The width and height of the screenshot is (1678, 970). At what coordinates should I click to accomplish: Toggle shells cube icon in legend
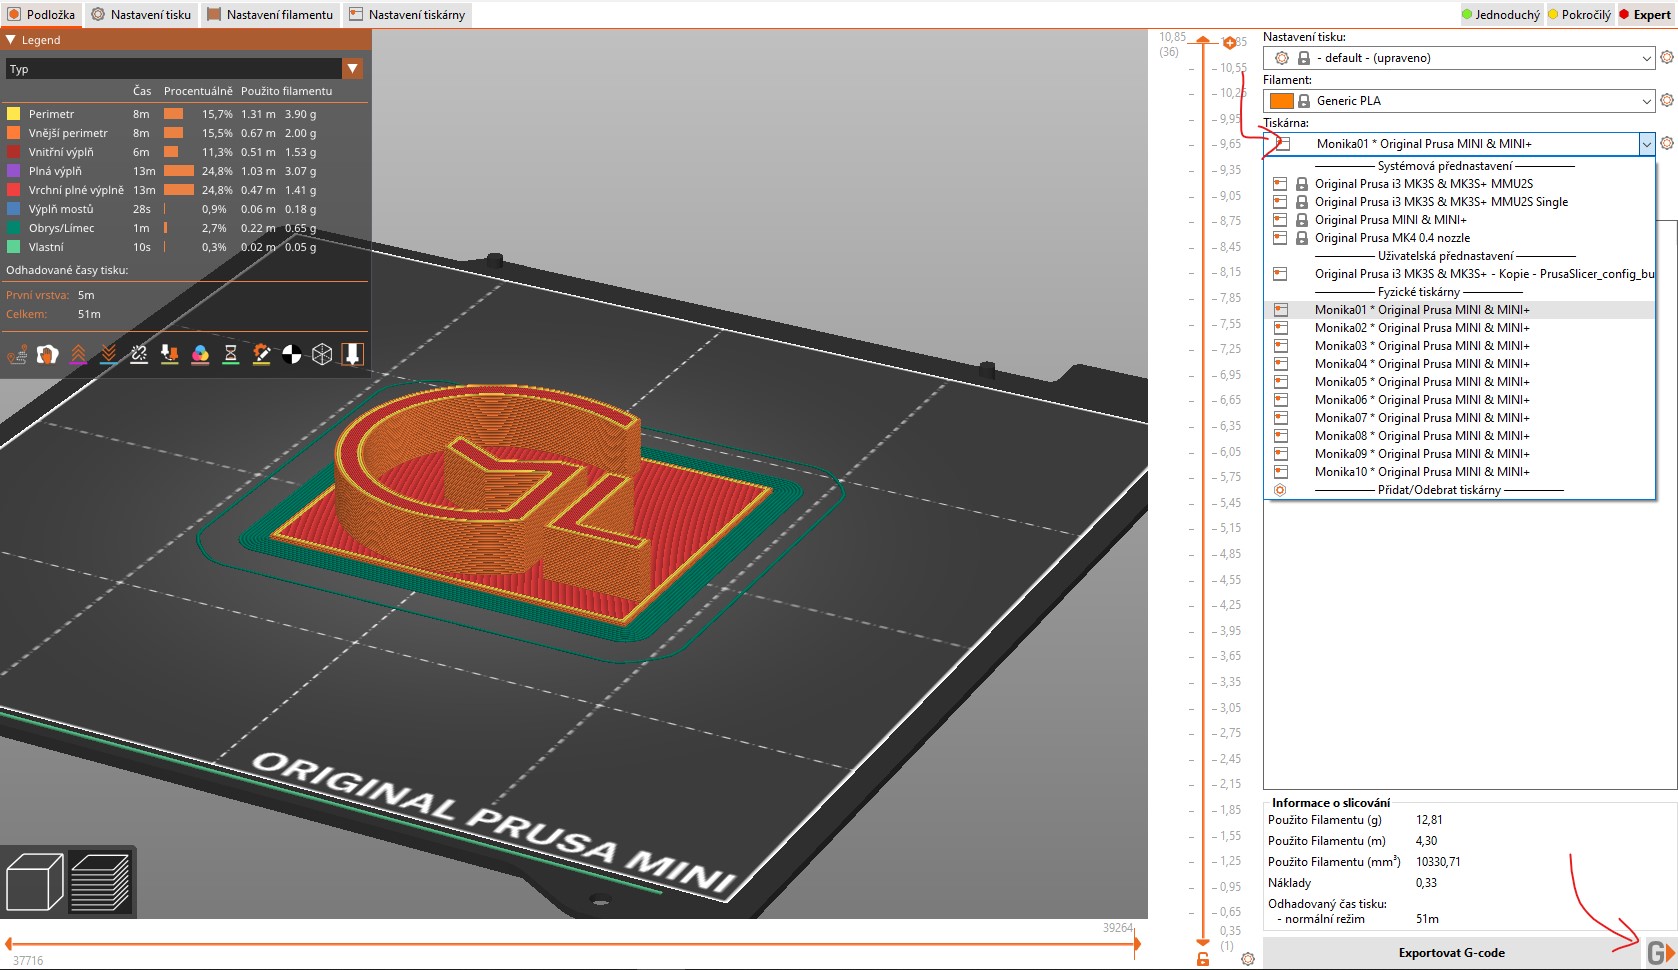322,354
